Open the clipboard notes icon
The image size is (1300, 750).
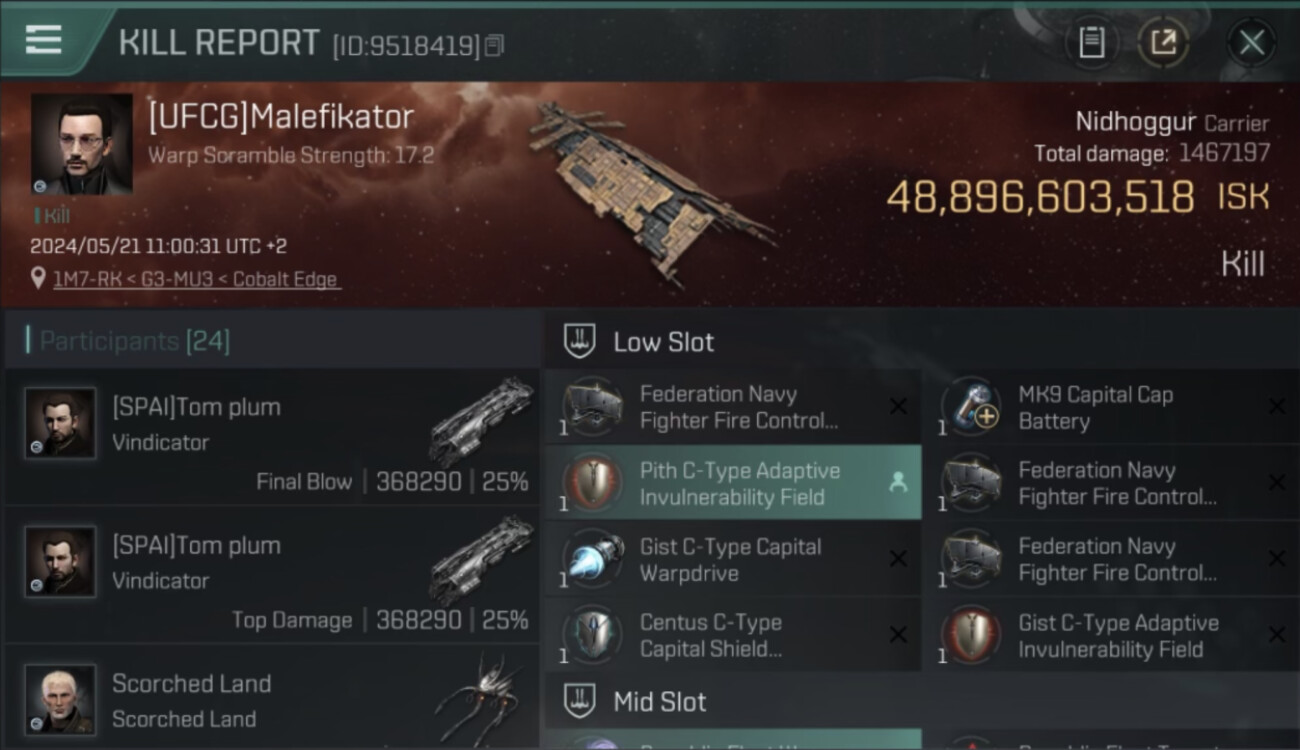(x=1092, y=42)
